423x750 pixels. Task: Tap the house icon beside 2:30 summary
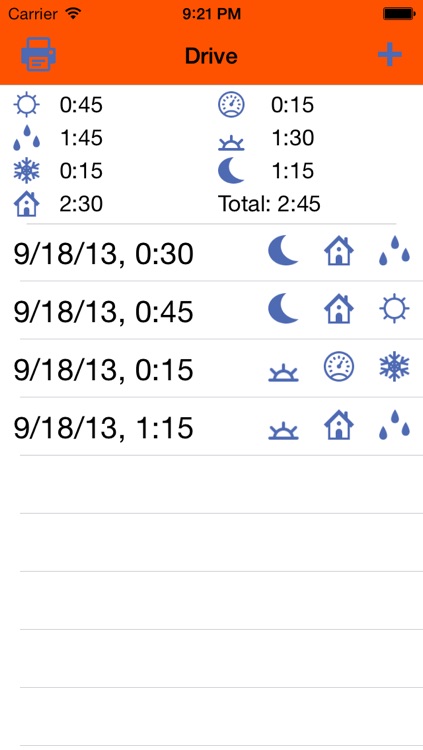[x=27, y=204]
